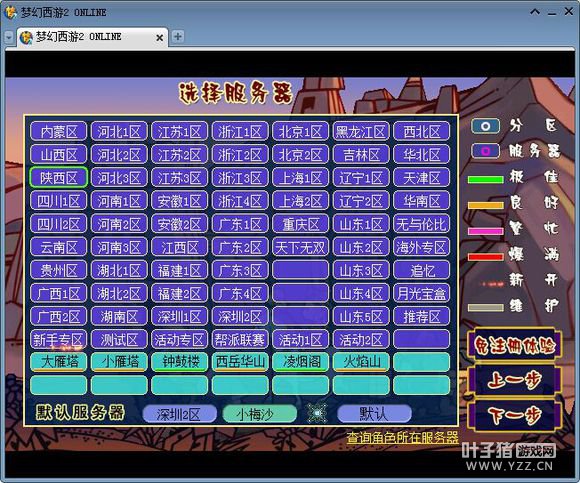
Task: Select the 火焰山 server
Action: [361, 361]
